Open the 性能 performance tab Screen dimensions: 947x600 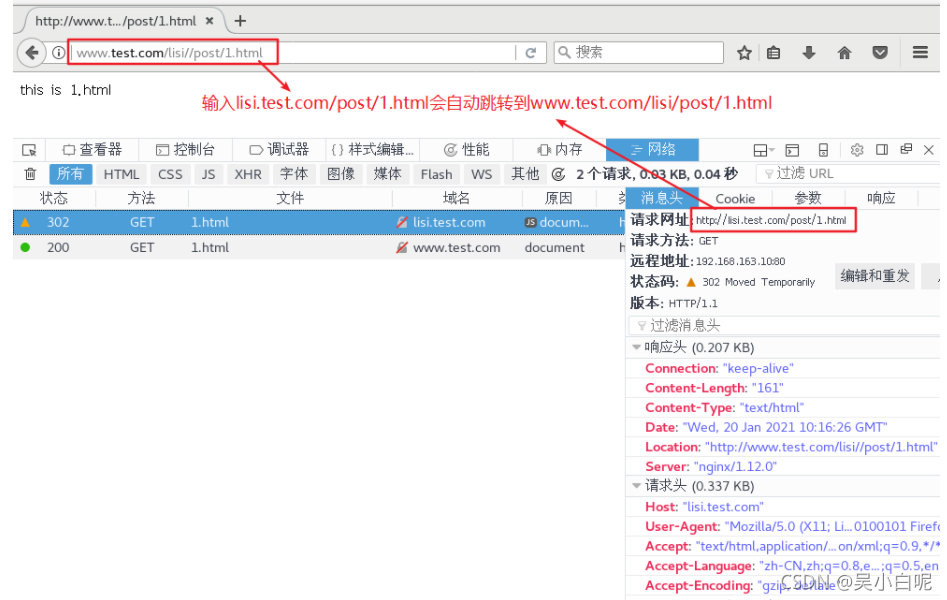pyautogui.click(x=466, y=150)
